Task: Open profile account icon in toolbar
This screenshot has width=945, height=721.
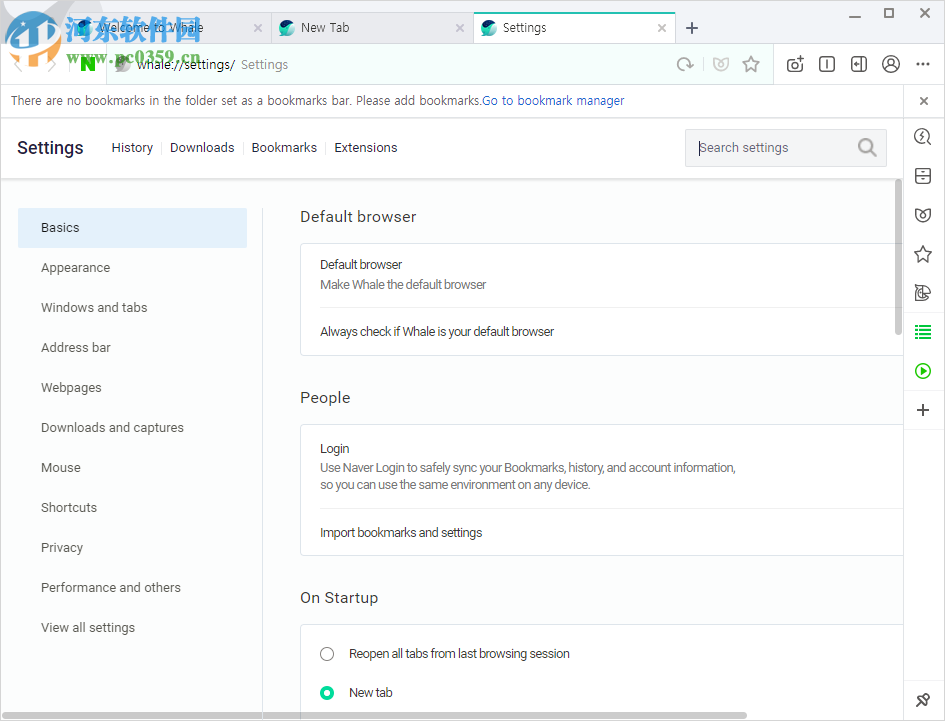Action: point(891,64)
